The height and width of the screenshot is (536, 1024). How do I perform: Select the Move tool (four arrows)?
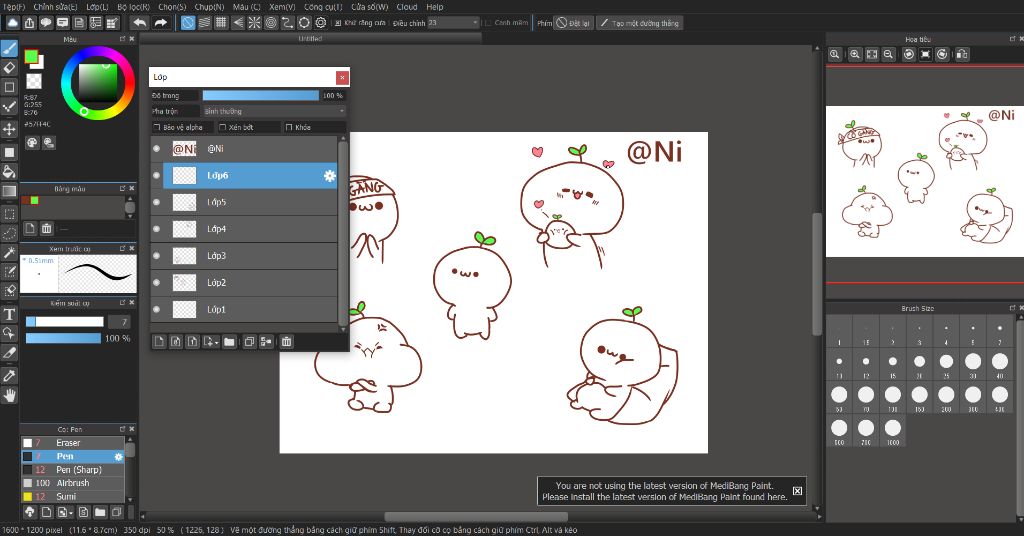point(9,129)
